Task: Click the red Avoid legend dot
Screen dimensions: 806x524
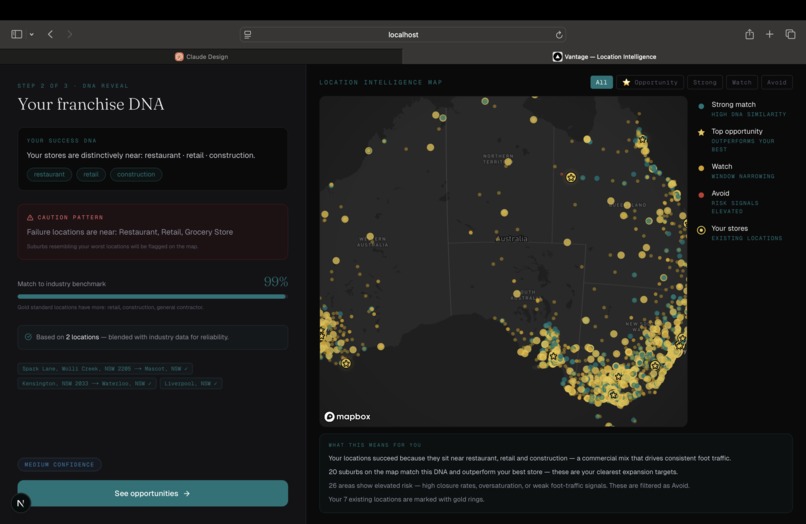Action: 701,195
